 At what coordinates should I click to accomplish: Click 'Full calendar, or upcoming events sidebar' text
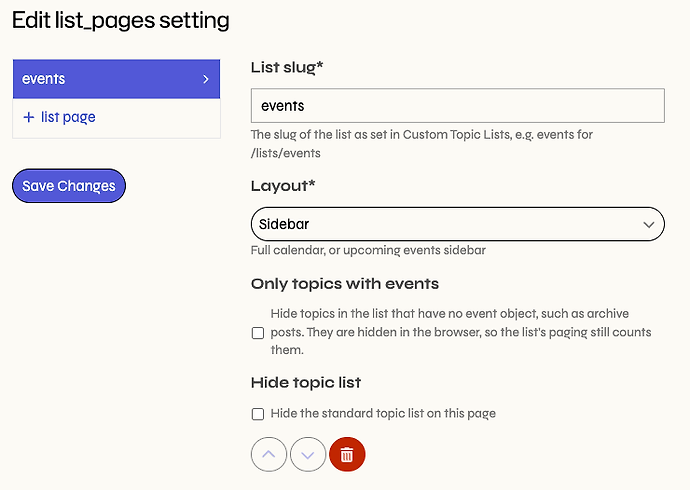[368, 250]
